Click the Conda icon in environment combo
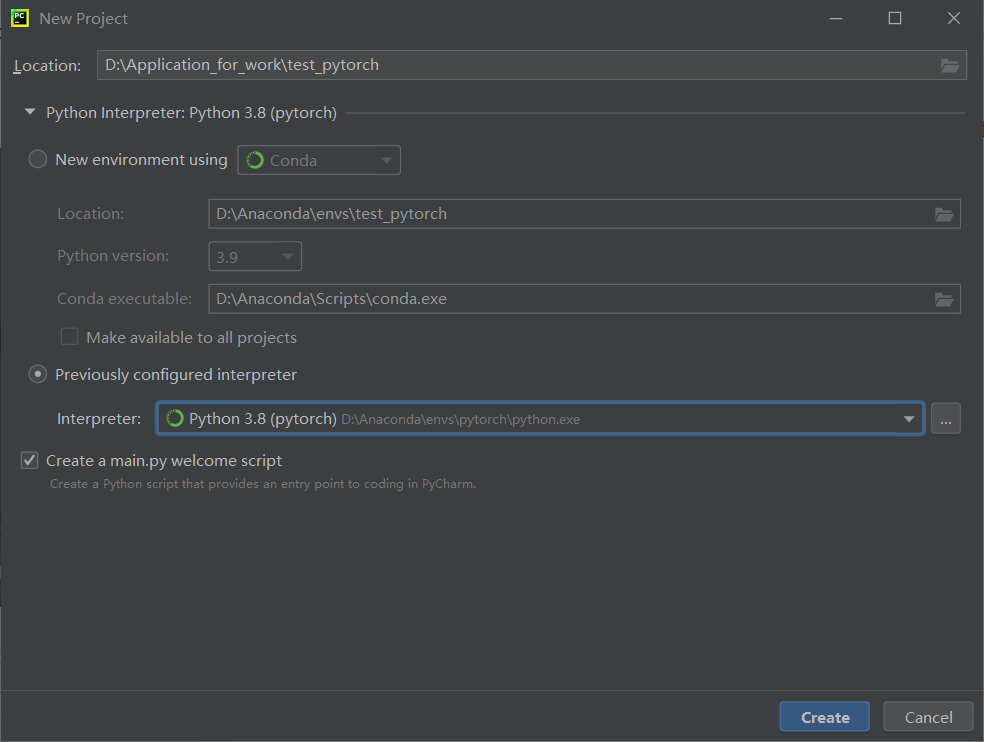This screenshot has height=742, width=984. click(x=255, y=160)
